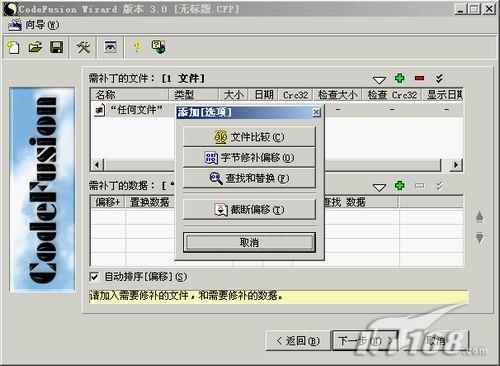This screenshot has width=500, height=366.
Task: Minimize the CodeFusion Wizard window
Action: (x=460, y=9)
